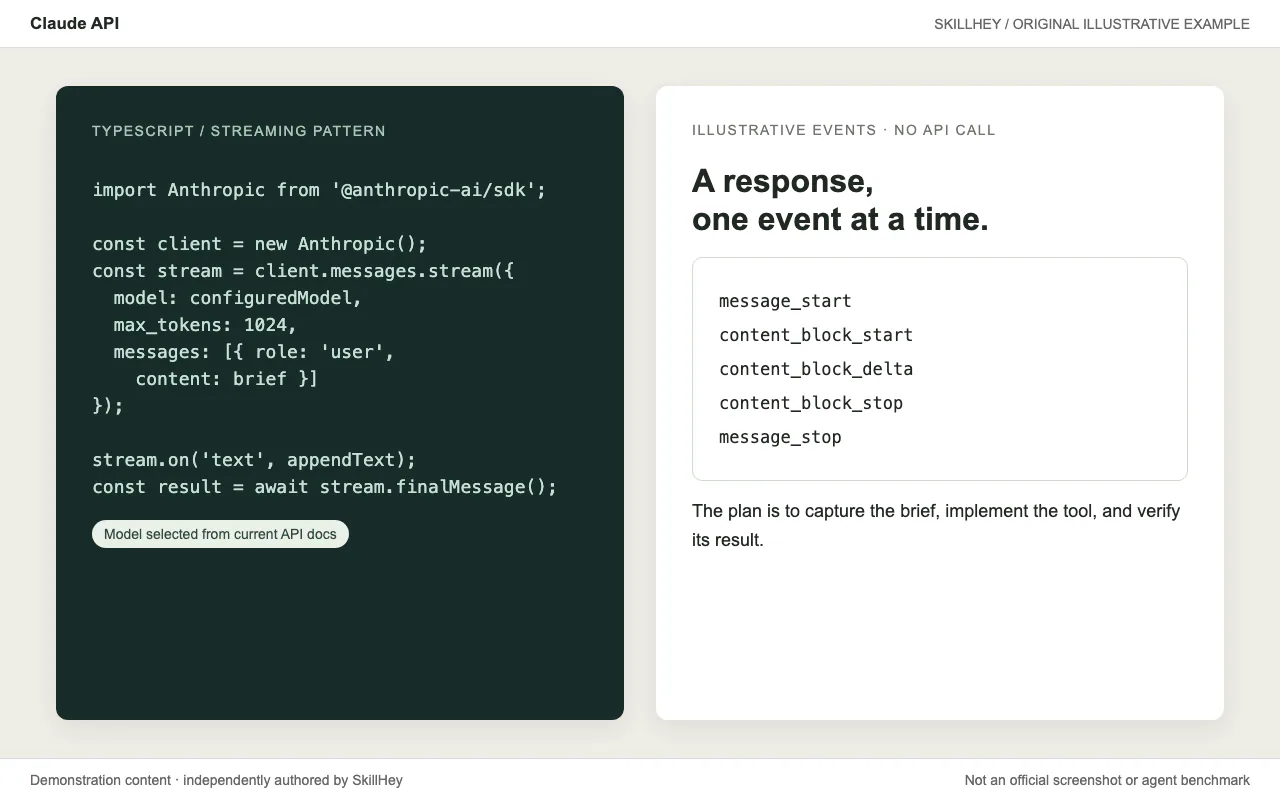The width and height of the screenshot is (1280, 800).
Task: Click the model: configuredModel line
Action: click(238, 298)
